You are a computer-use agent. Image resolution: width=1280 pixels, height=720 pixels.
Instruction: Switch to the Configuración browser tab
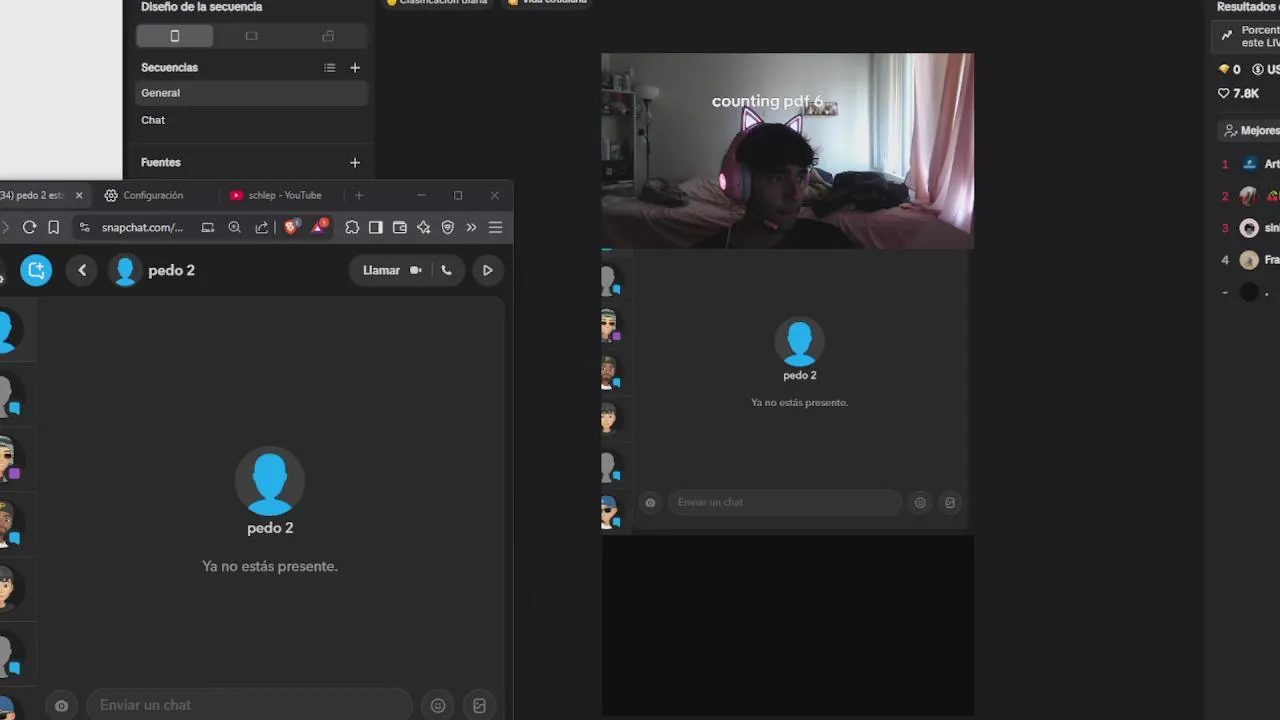point(144,195)
